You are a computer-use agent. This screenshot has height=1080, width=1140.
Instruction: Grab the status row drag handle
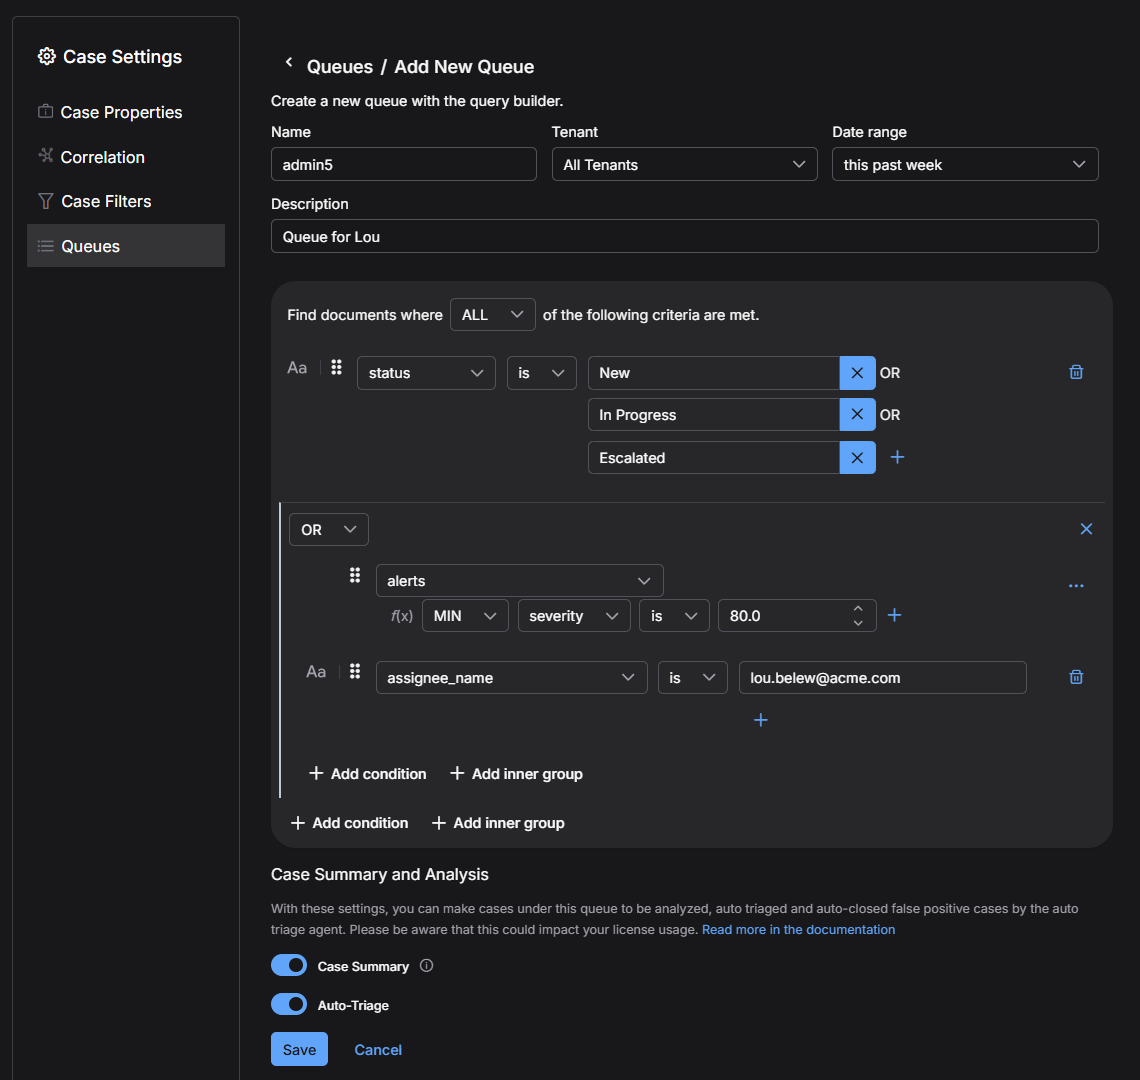pos(336,367)
